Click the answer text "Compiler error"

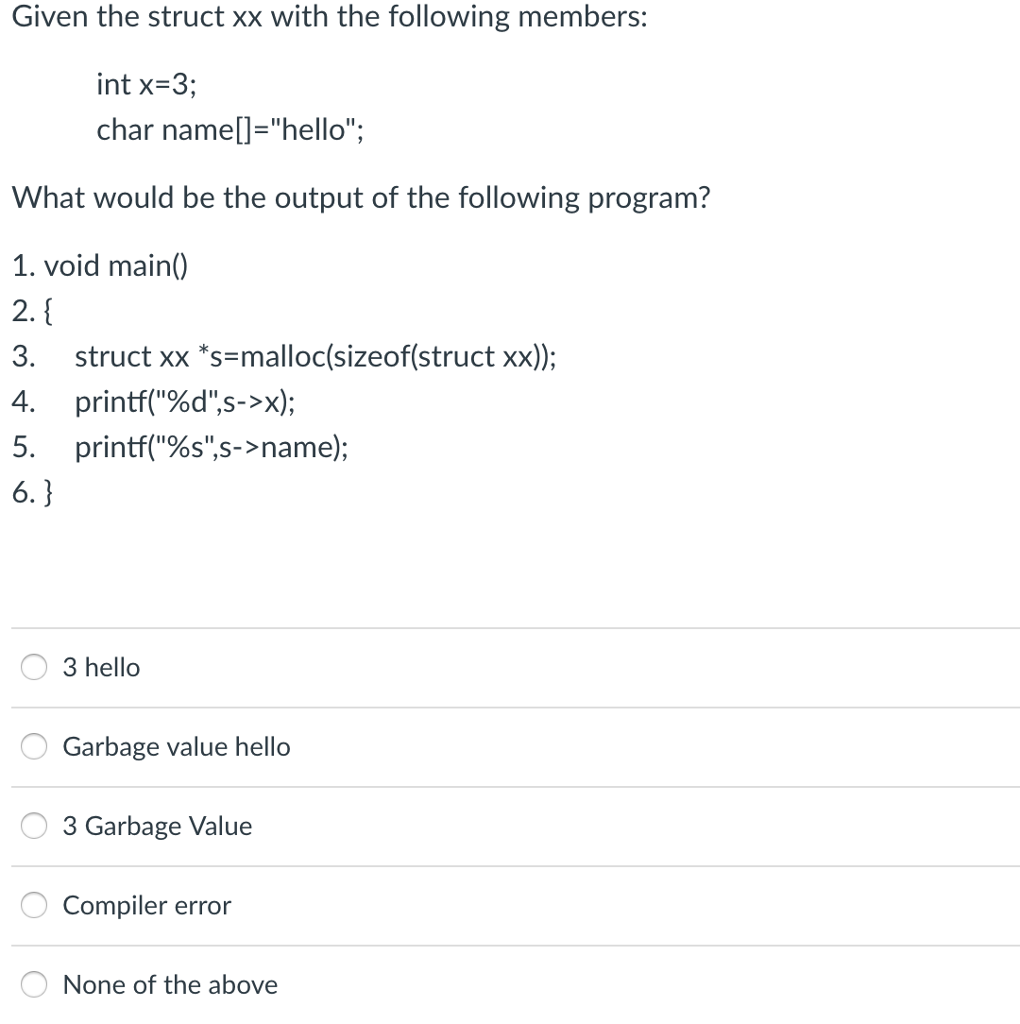[x=146, y=904]
